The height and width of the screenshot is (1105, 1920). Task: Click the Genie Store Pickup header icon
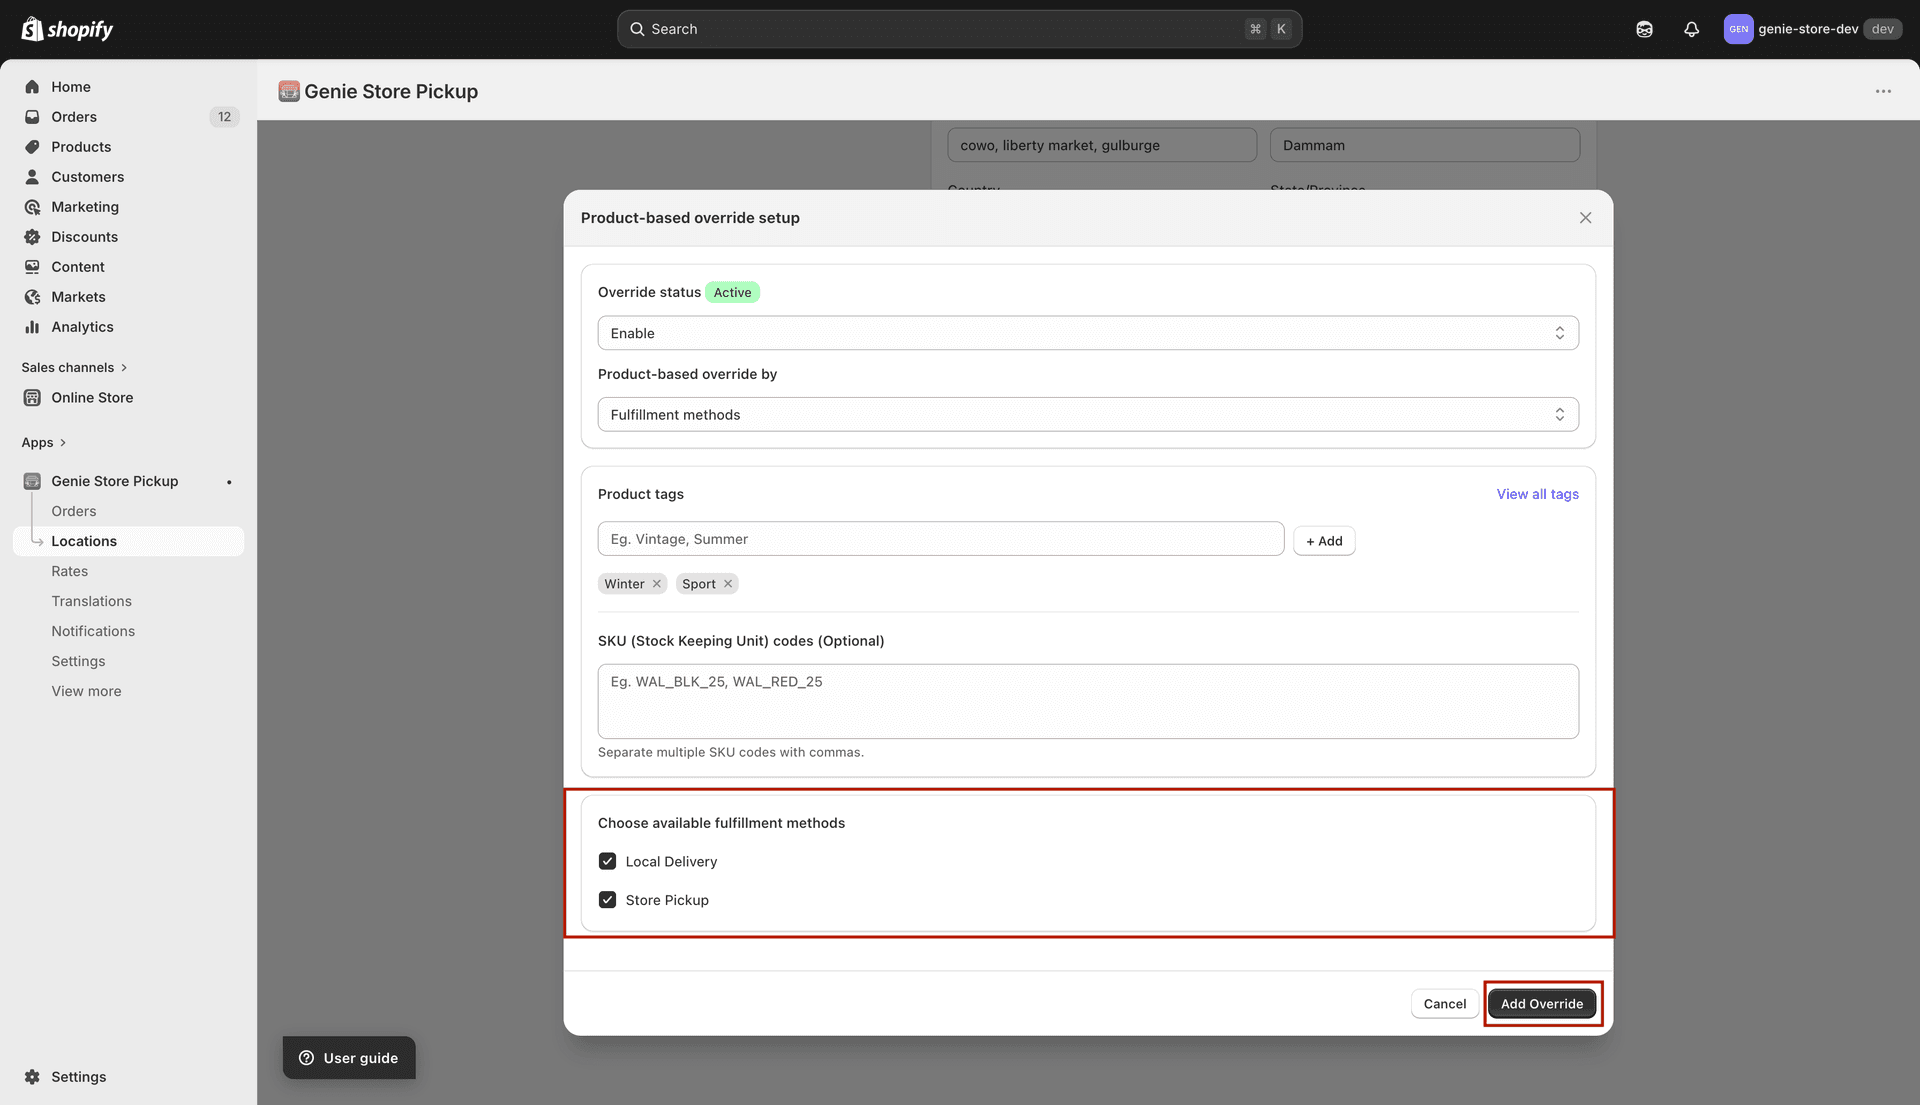pyautogui.click(x=289, y=91)
